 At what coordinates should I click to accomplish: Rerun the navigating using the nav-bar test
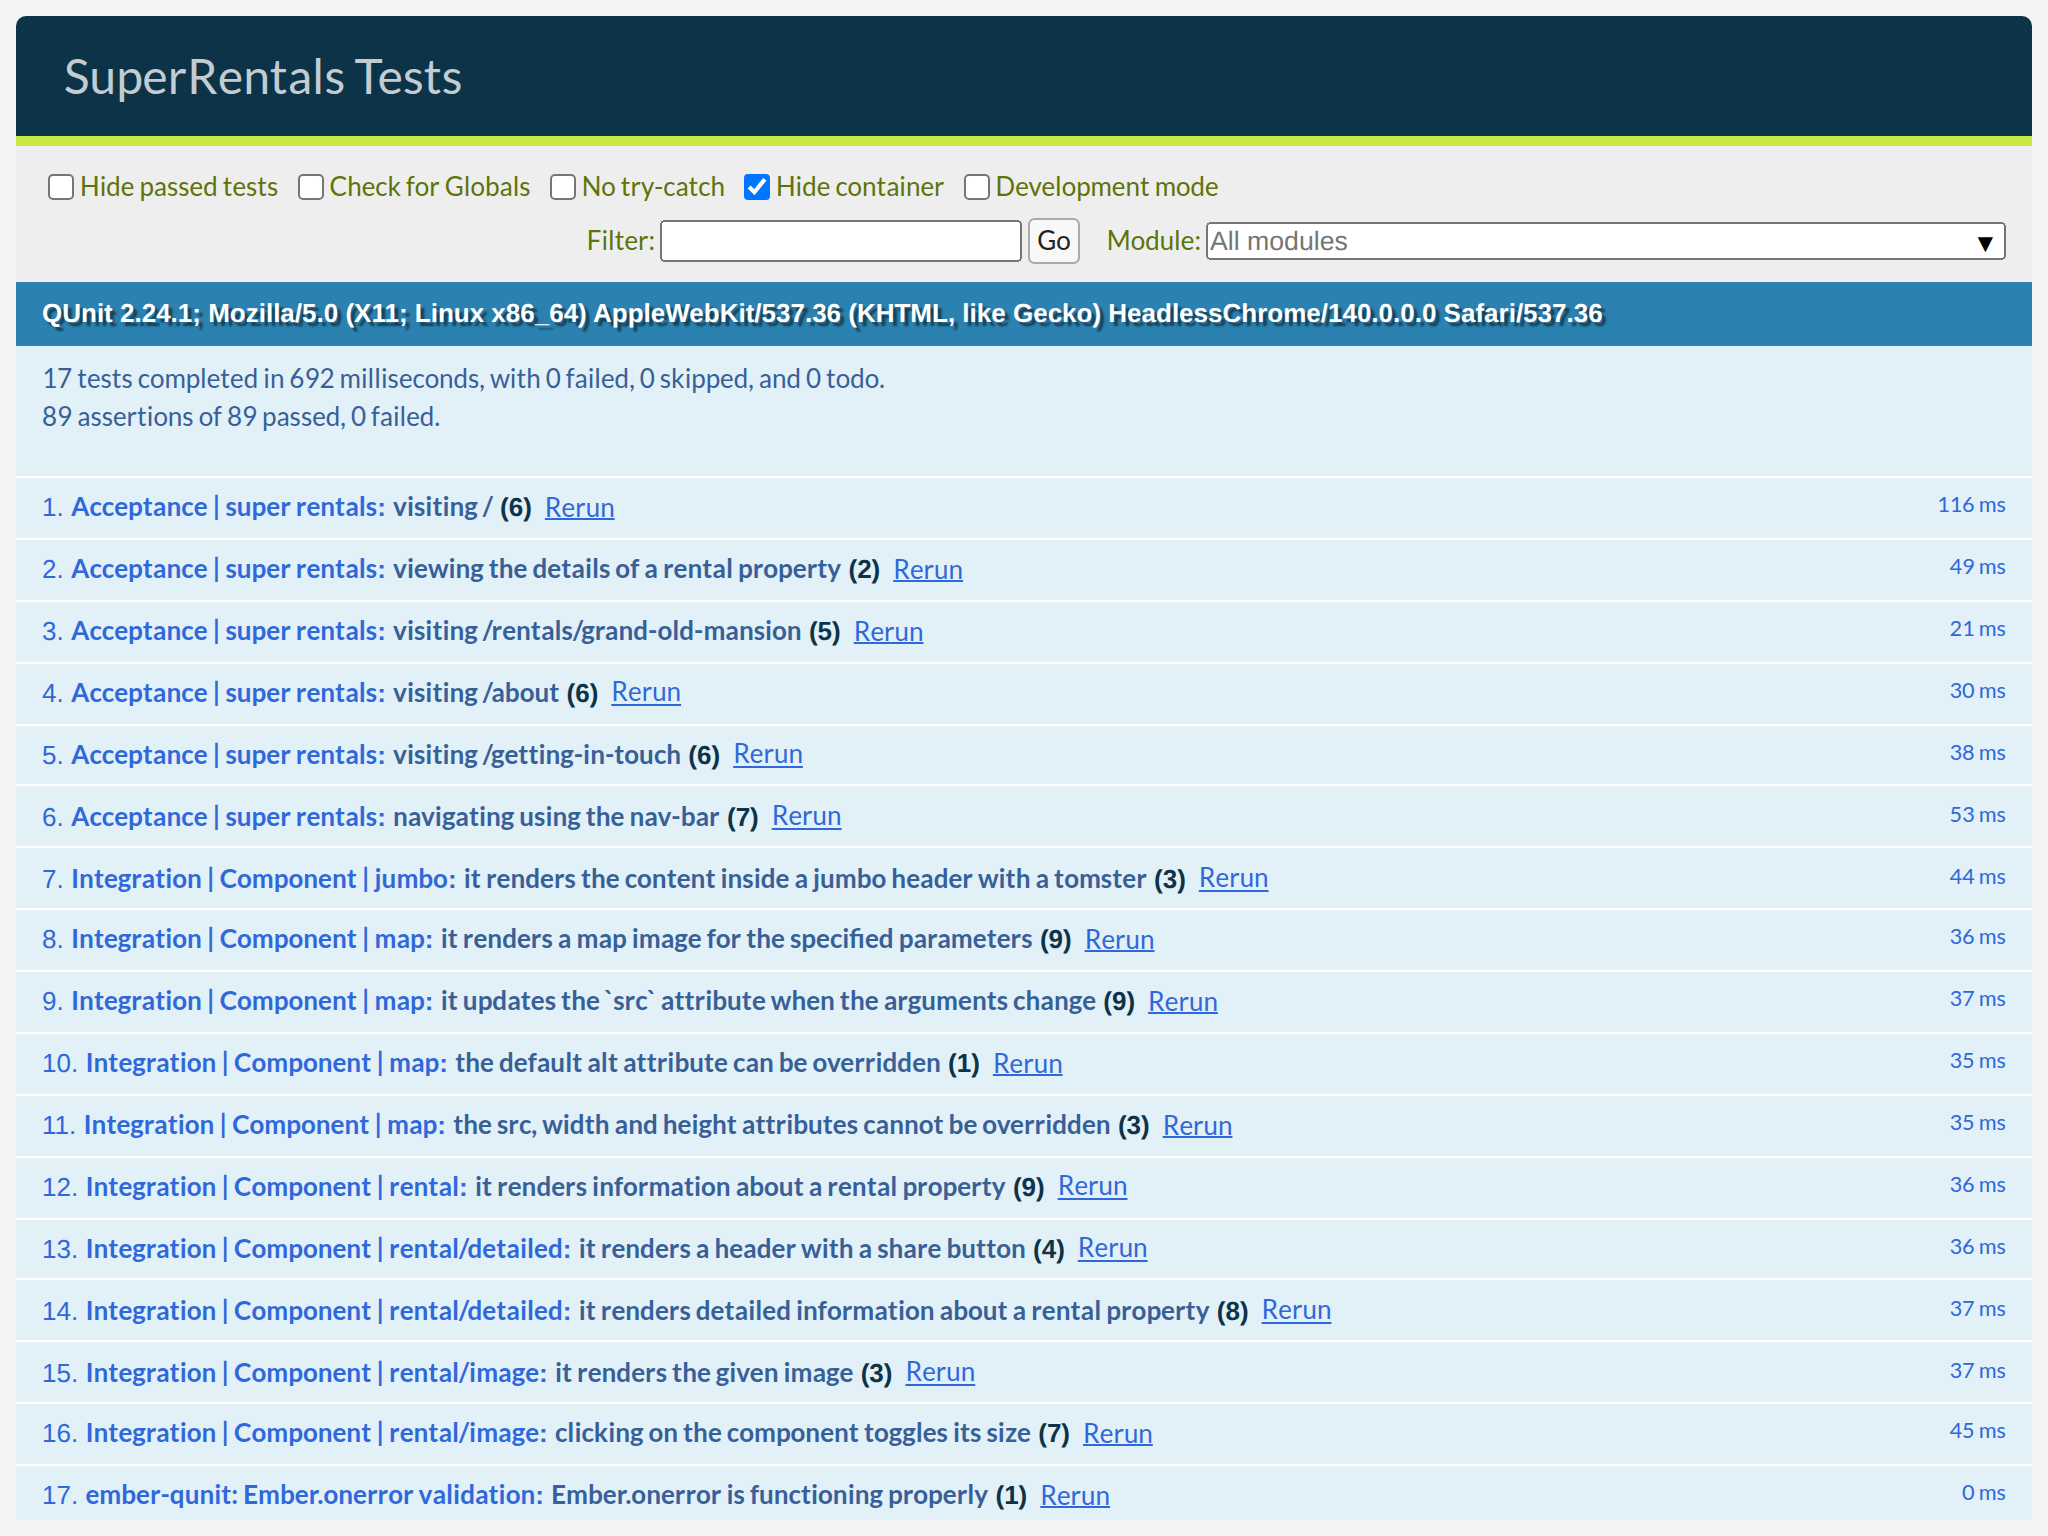[x=806, y=816]
